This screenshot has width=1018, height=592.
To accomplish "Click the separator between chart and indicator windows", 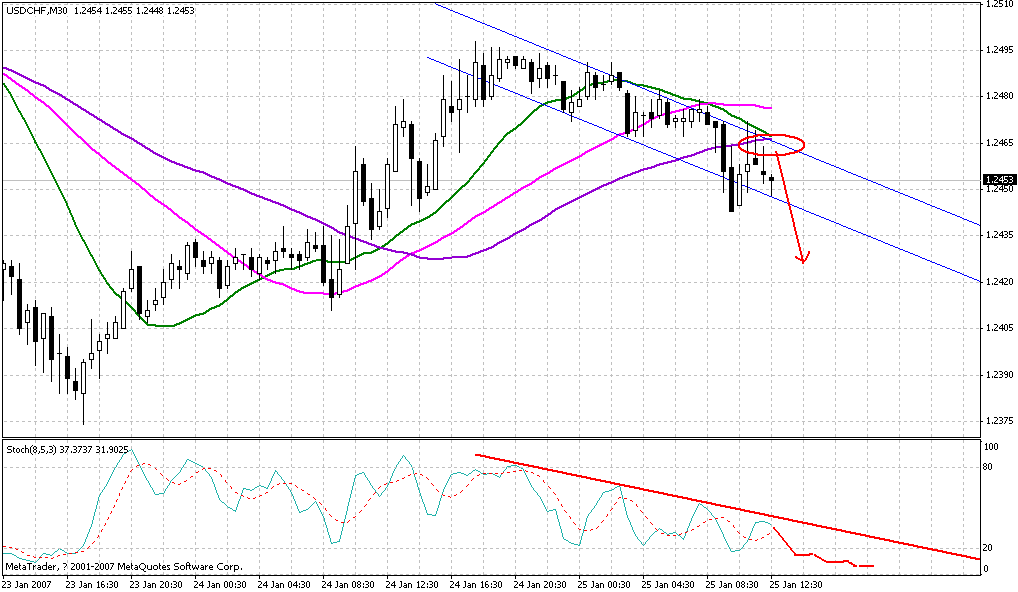I will tap(500, 437).
